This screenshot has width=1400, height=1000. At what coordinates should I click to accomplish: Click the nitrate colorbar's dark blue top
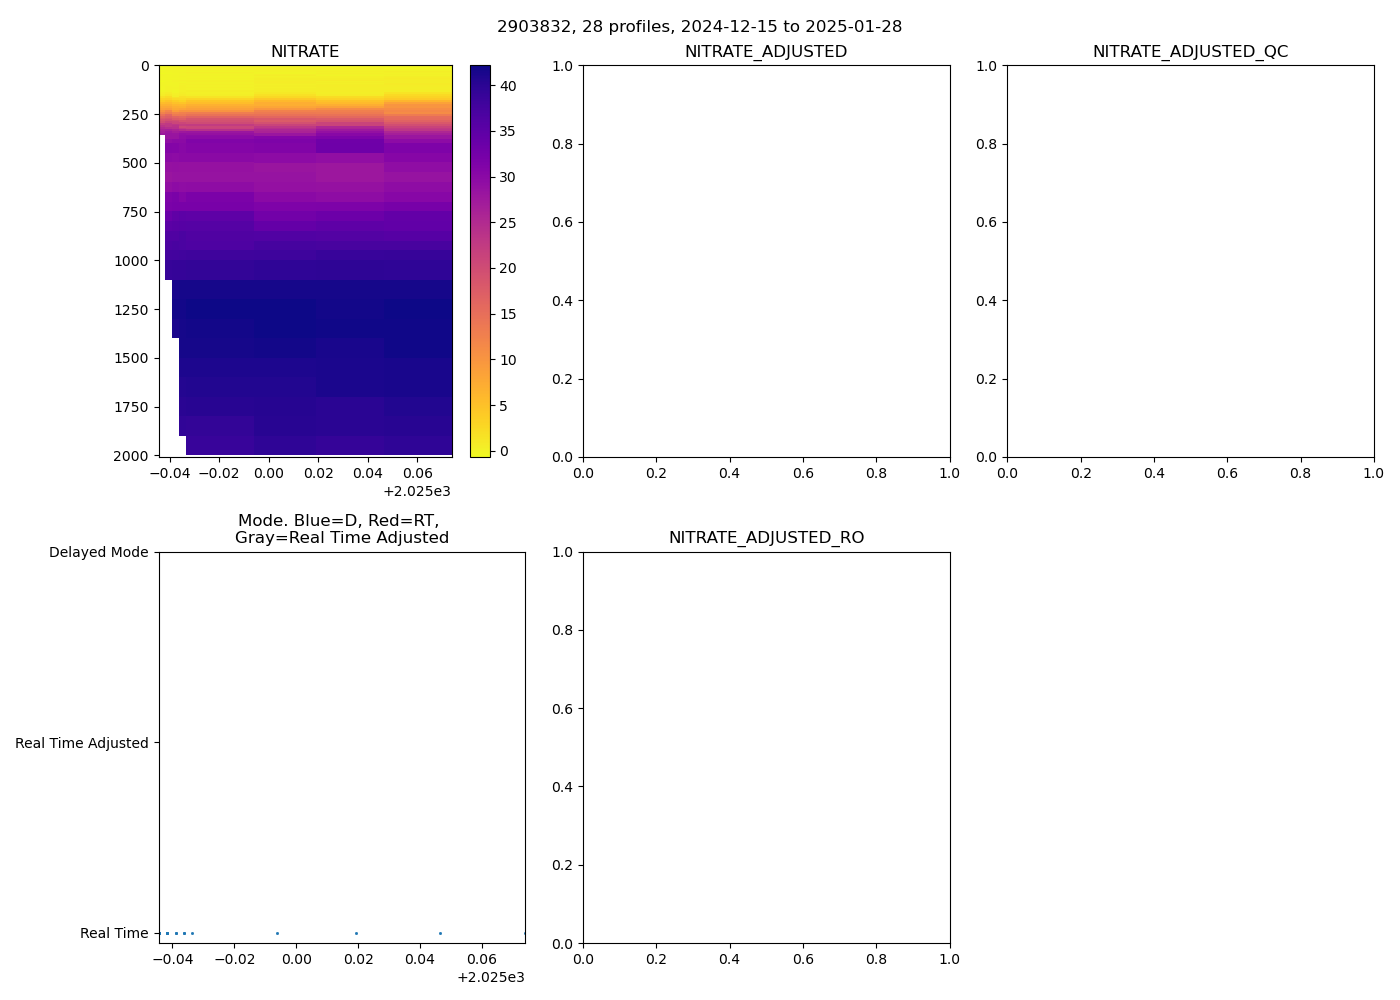[480, 72]
